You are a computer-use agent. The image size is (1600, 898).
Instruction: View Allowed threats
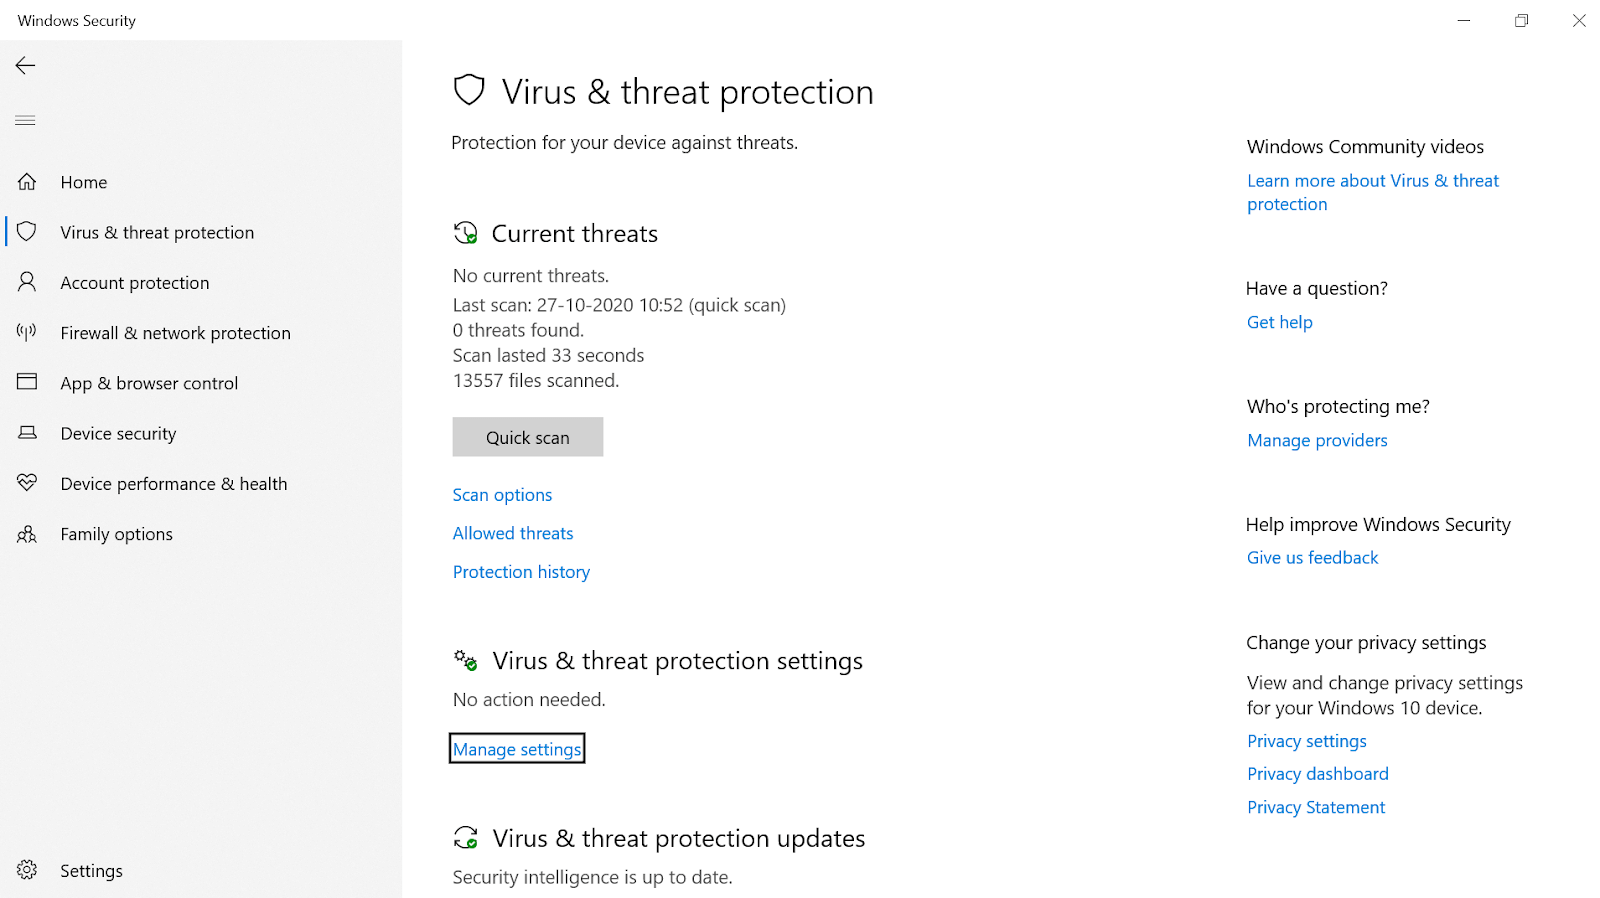(x=512, y=532)
